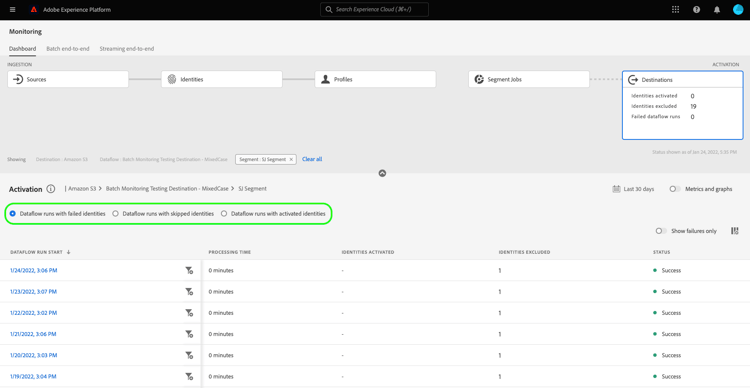Focus the Search Experience Cloud field
The height and width of the screenshot is (388, 750).
tap(375, 10)
